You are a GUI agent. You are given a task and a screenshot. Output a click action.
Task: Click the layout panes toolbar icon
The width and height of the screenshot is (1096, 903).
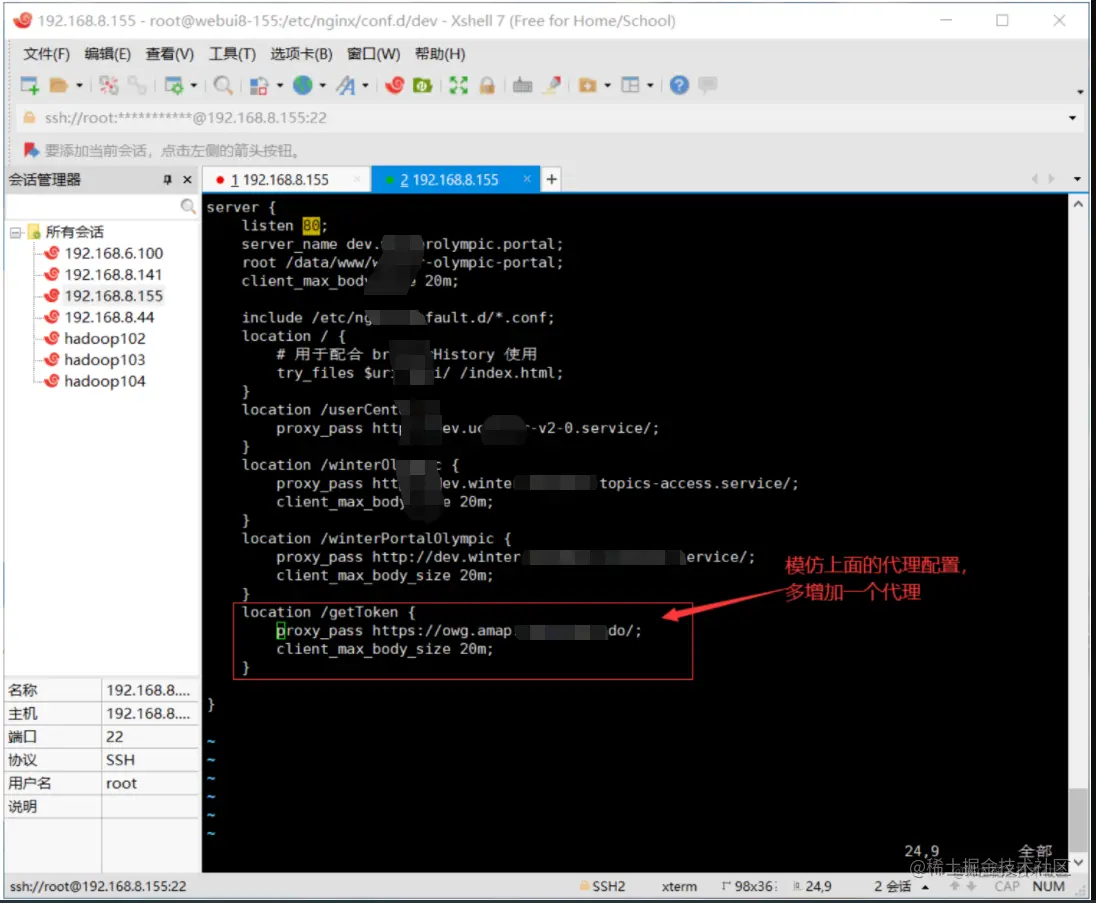click(x=630, y=85)
